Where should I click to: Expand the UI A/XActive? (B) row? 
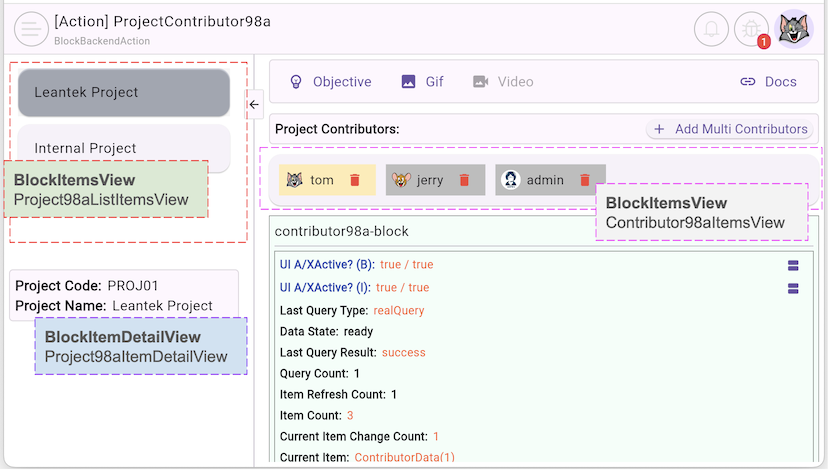click(793, 265)
